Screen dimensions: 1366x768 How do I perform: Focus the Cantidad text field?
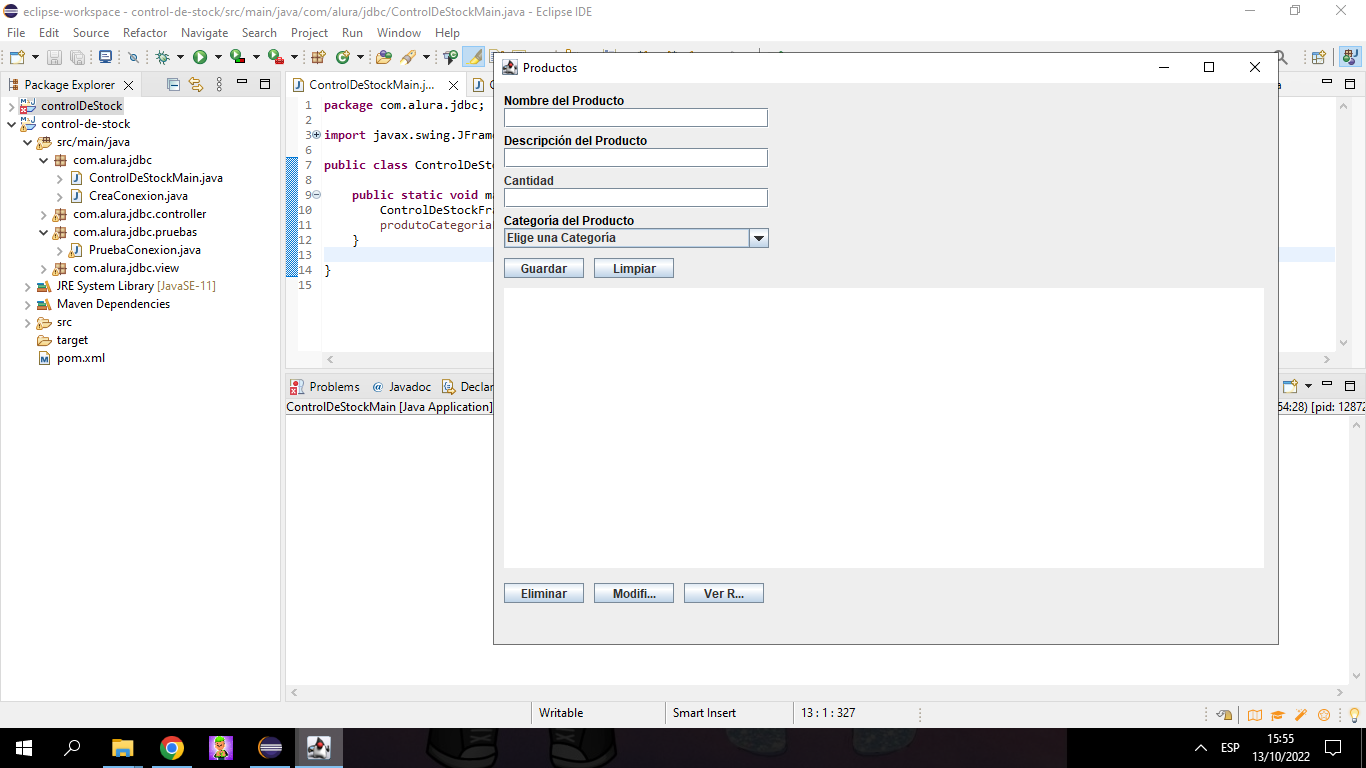(x=636, y=198)
